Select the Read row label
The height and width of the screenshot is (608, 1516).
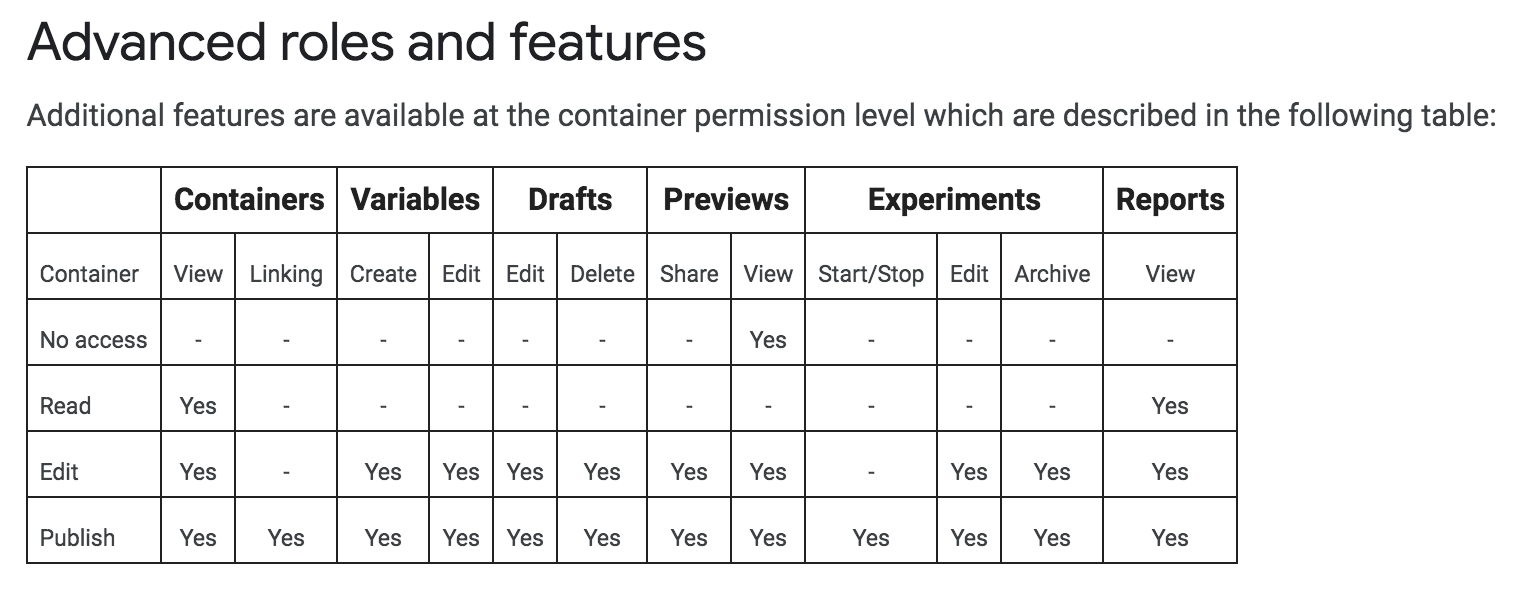pos(65,406)
